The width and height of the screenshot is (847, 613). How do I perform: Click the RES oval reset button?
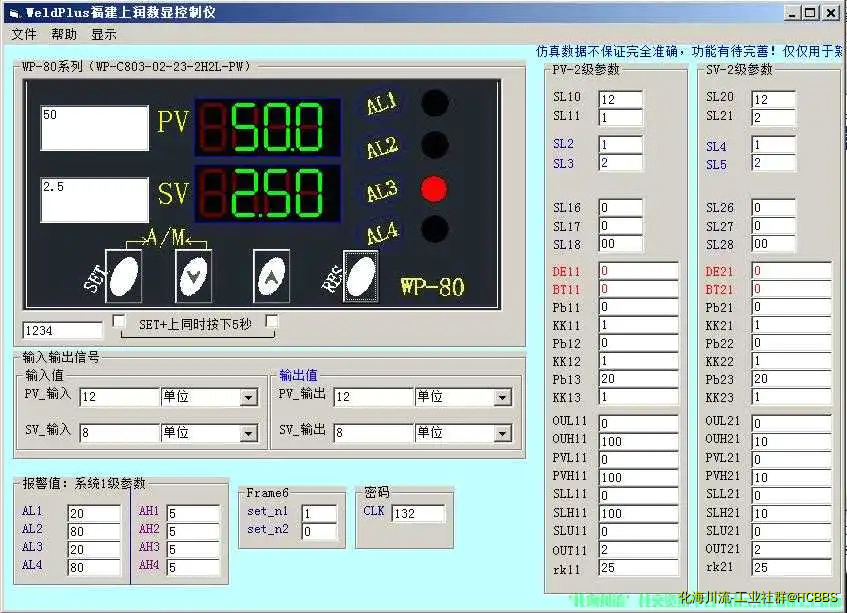tap(361, 276)
